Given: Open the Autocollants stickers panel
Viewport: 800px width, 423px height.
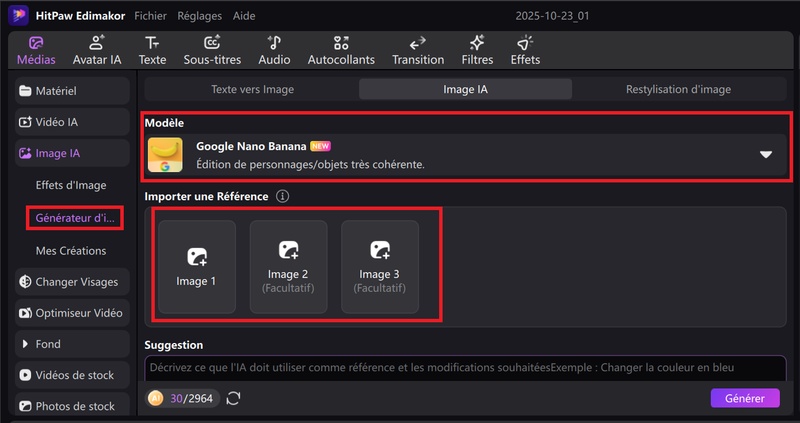Looking at the screenshot, I should point(342,50).
